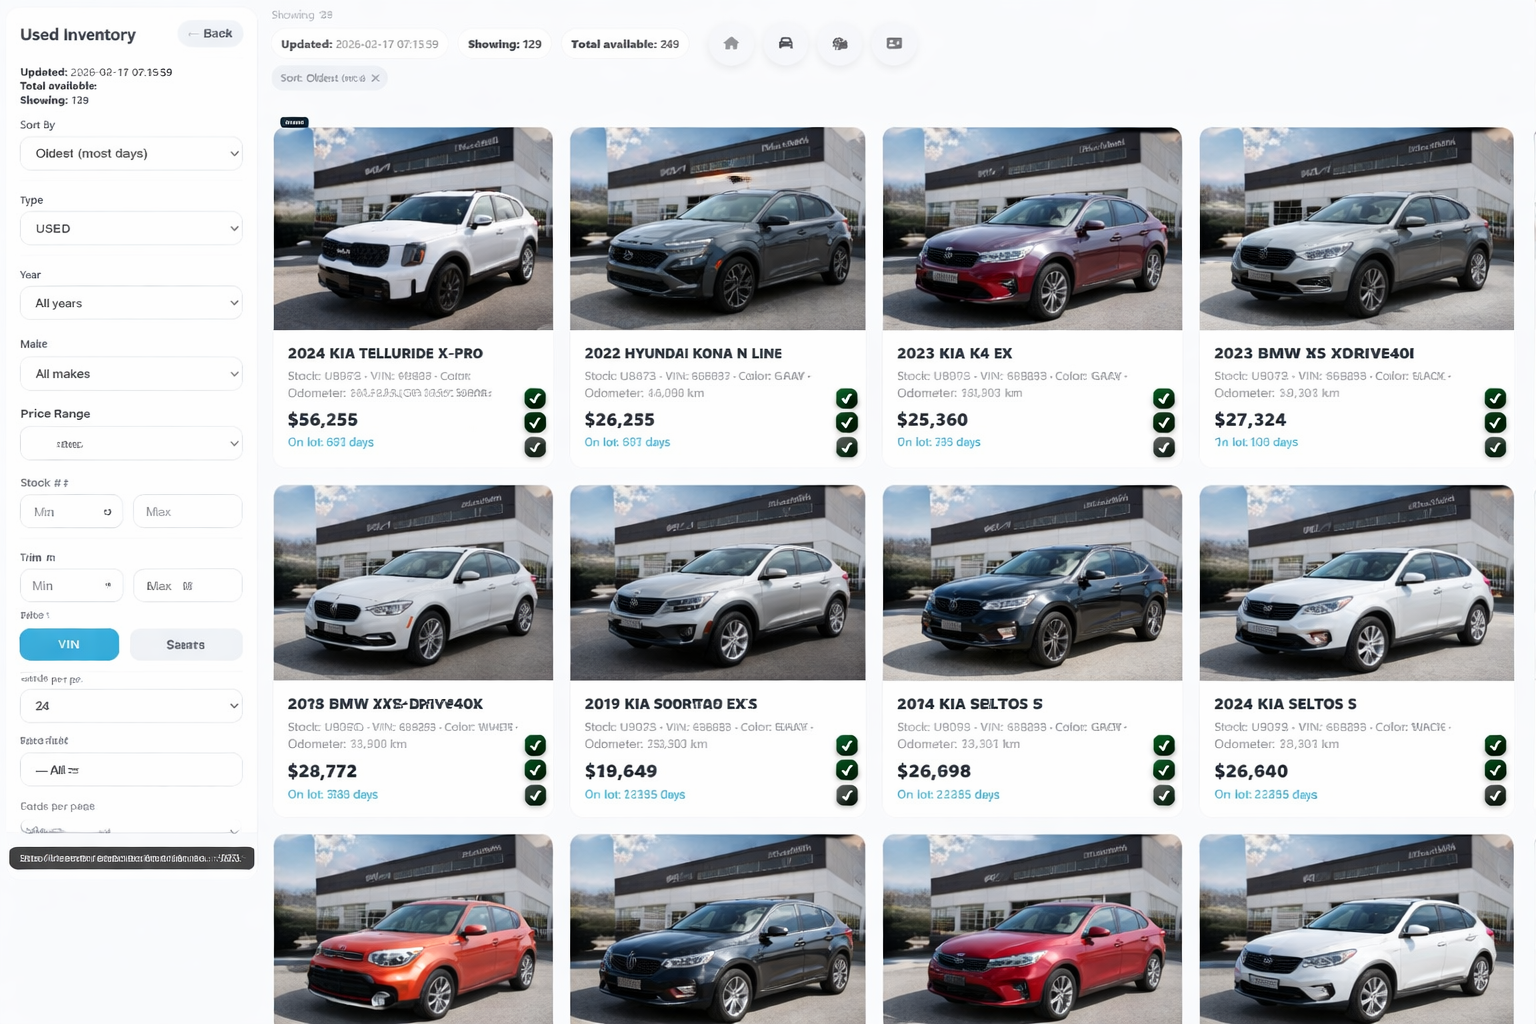Toggle checkbox beside $27,324 BMW price

pyautogui.click(x=1495, y=422)
